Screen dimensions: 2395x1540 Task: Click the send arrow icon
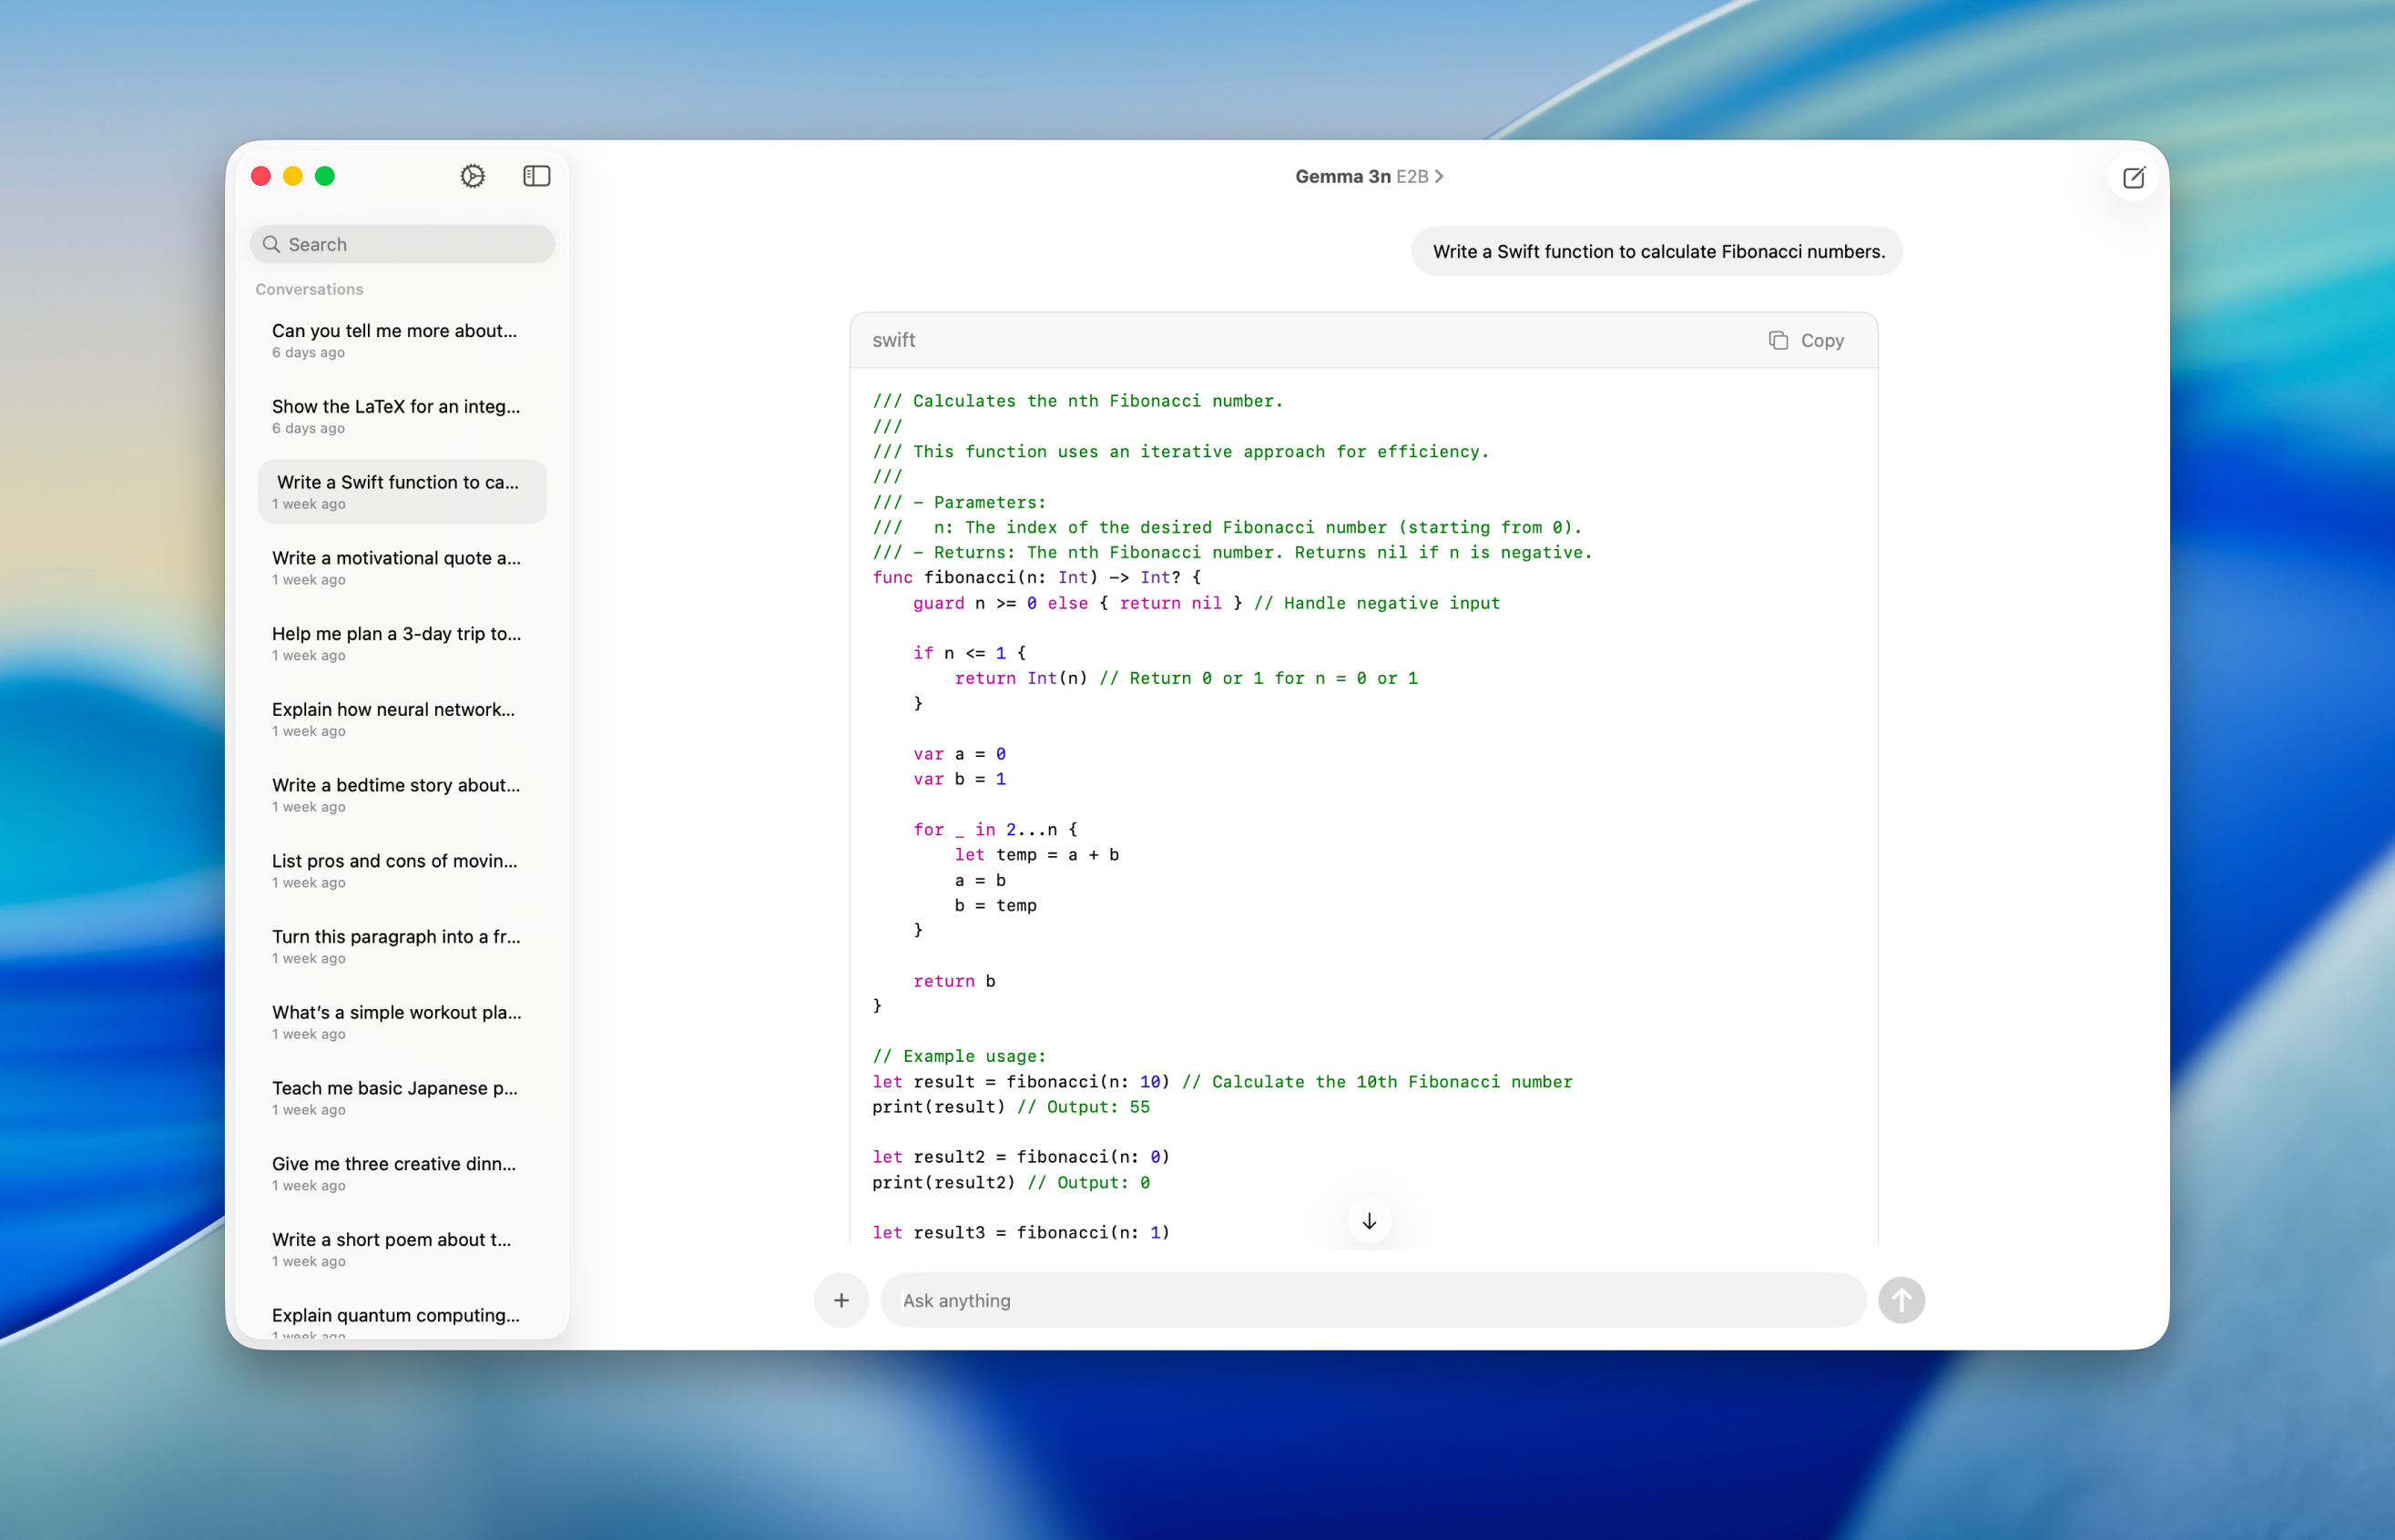tap(1901, 1300)
